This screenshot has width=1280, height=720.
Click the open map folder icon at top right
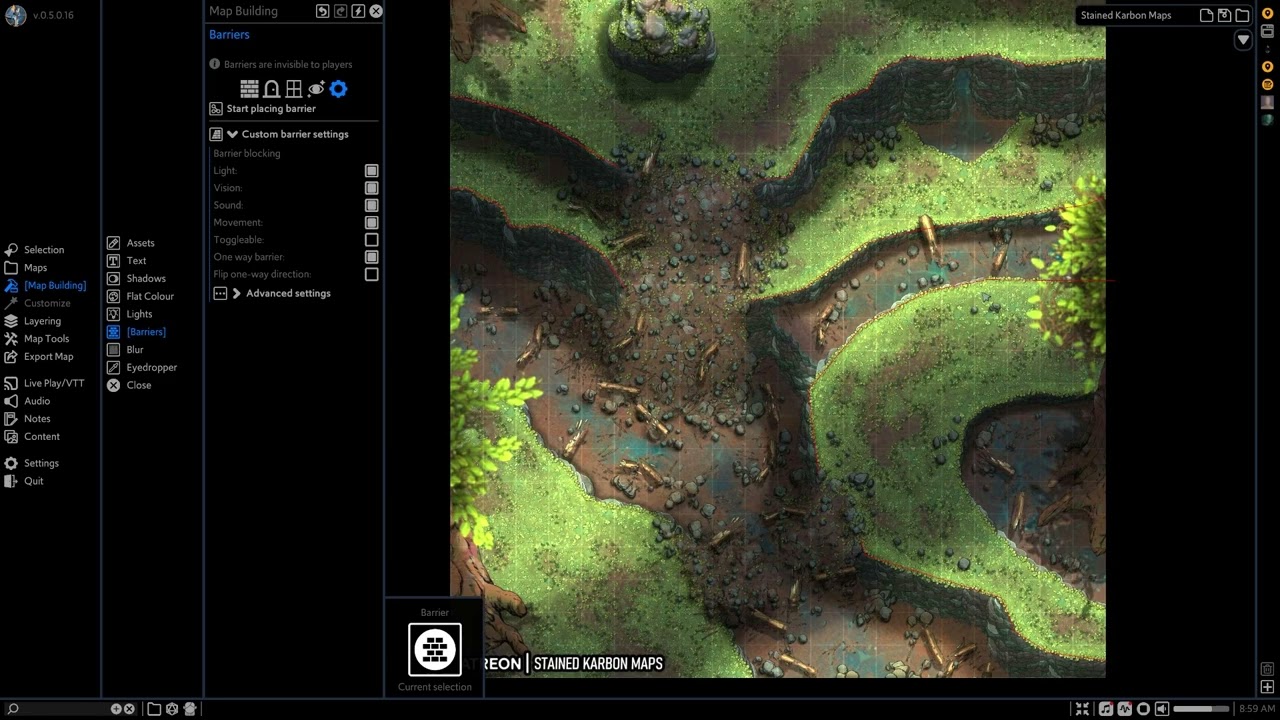pos(1242,15)
